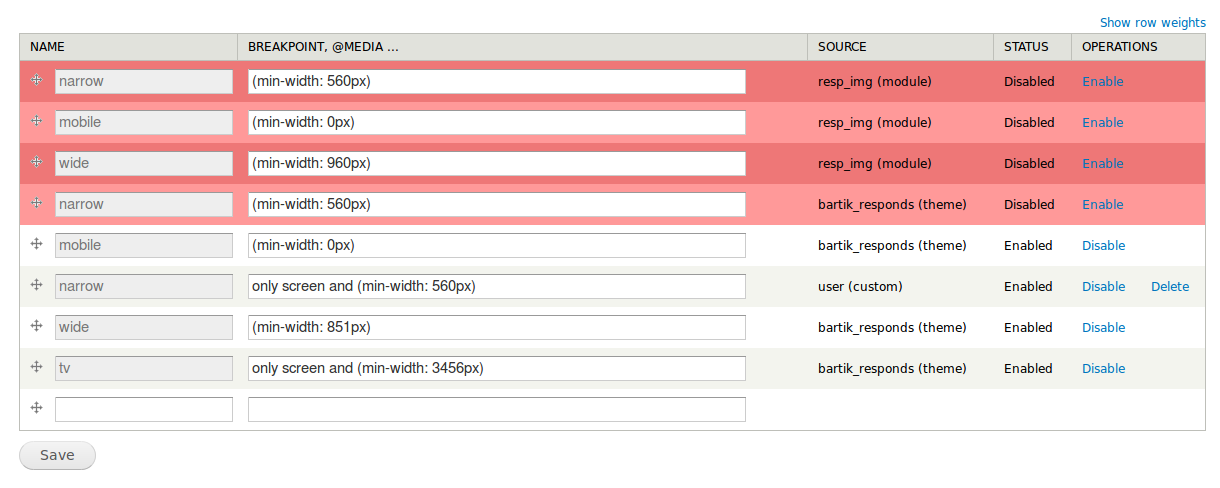Show row weights

(1152, 23)
